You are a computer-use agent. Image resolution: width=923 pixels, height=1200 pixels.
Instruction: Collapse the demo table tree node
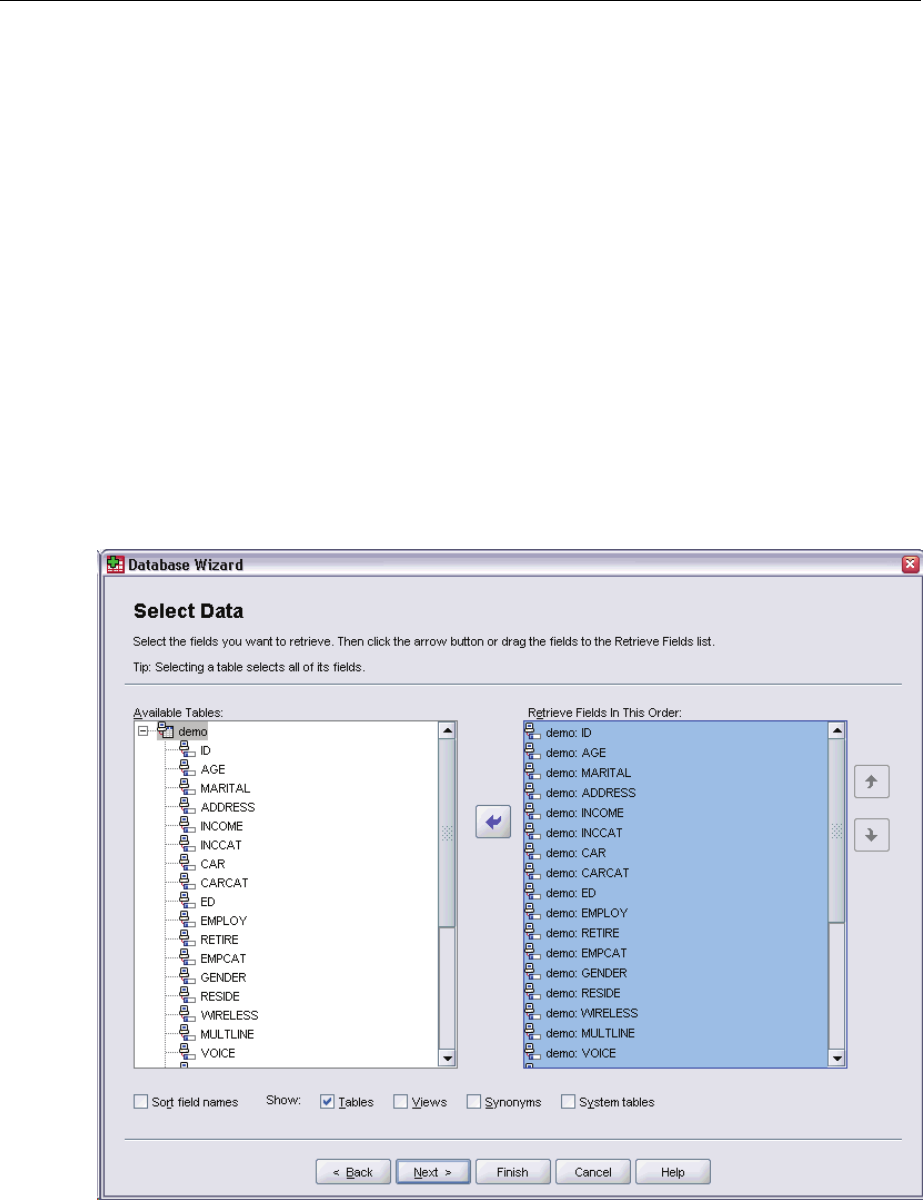(143, 731)
